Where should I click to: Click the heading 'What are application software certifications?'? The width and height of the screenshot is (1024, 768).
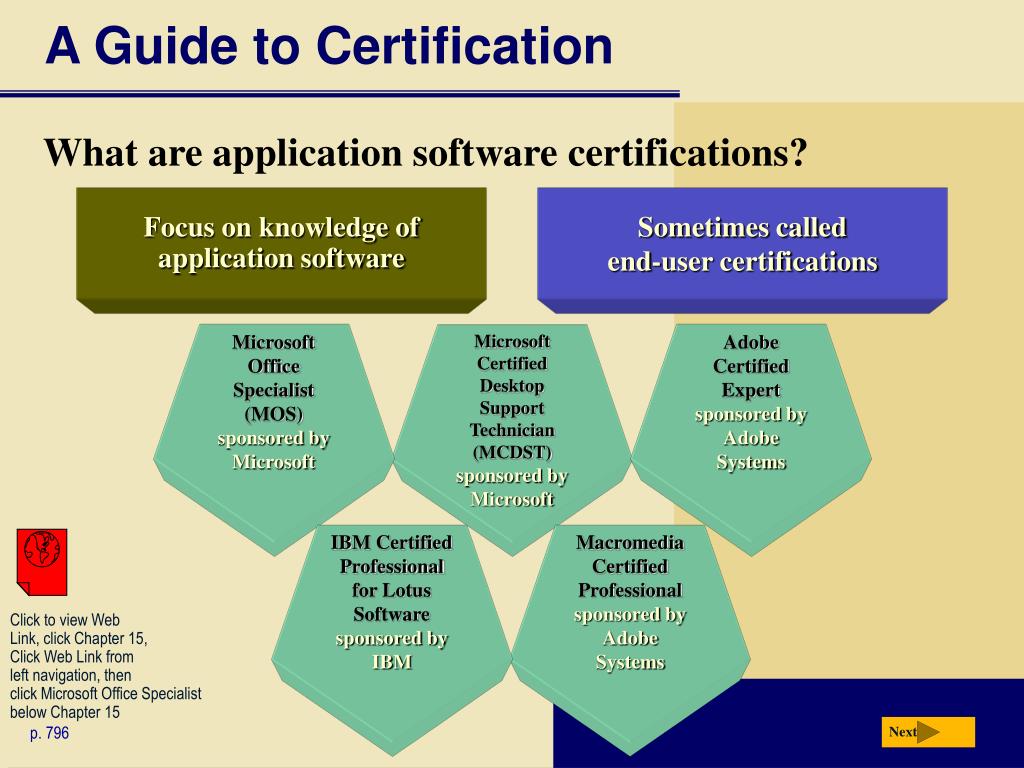tap(426, 153)
